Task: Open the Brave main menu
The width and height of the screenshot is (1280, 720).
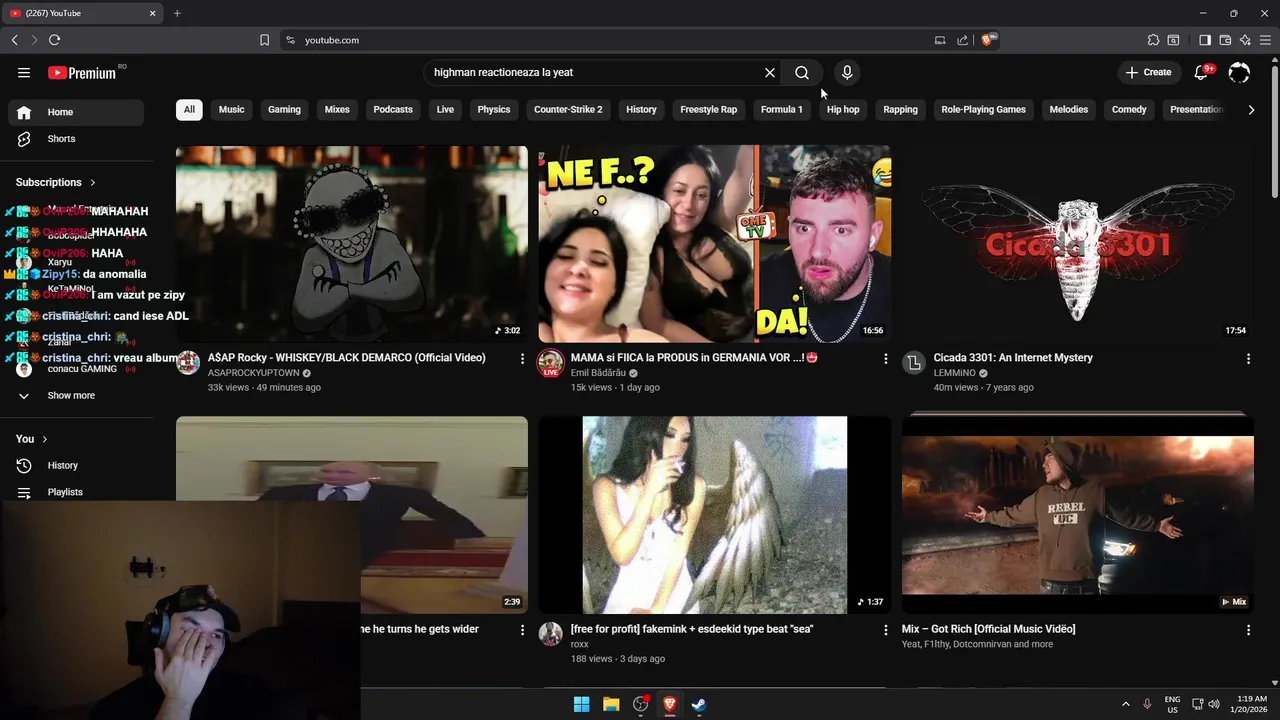Action: click(1265, 40)
